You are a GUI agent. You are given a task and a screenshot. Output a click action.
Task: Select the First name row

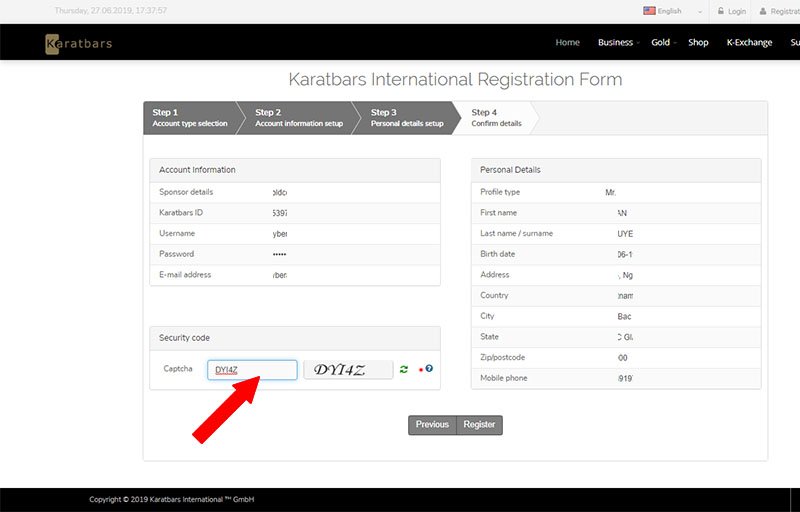click(616, 213)
